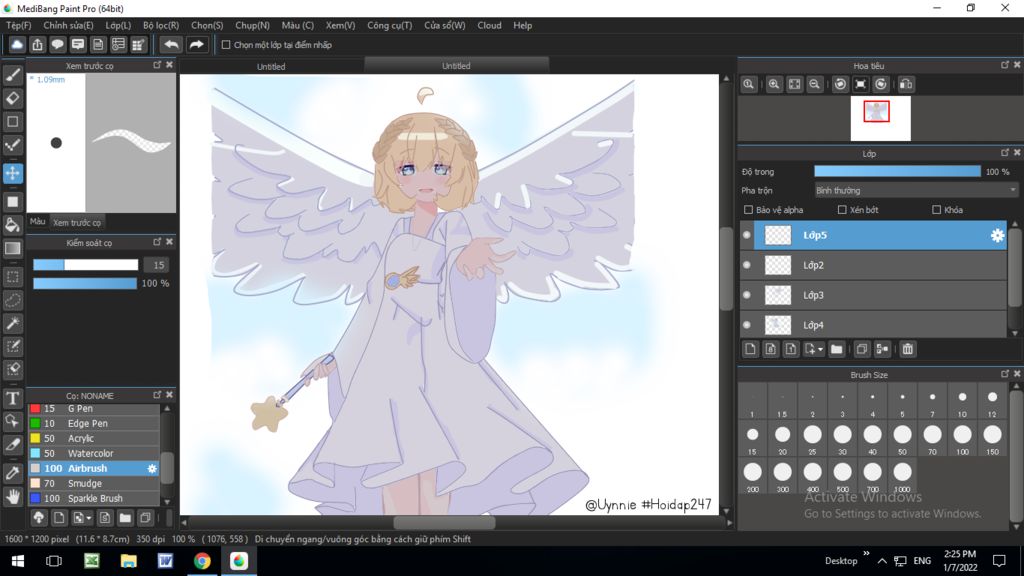Show hidden system tray icons chevron

882,561
